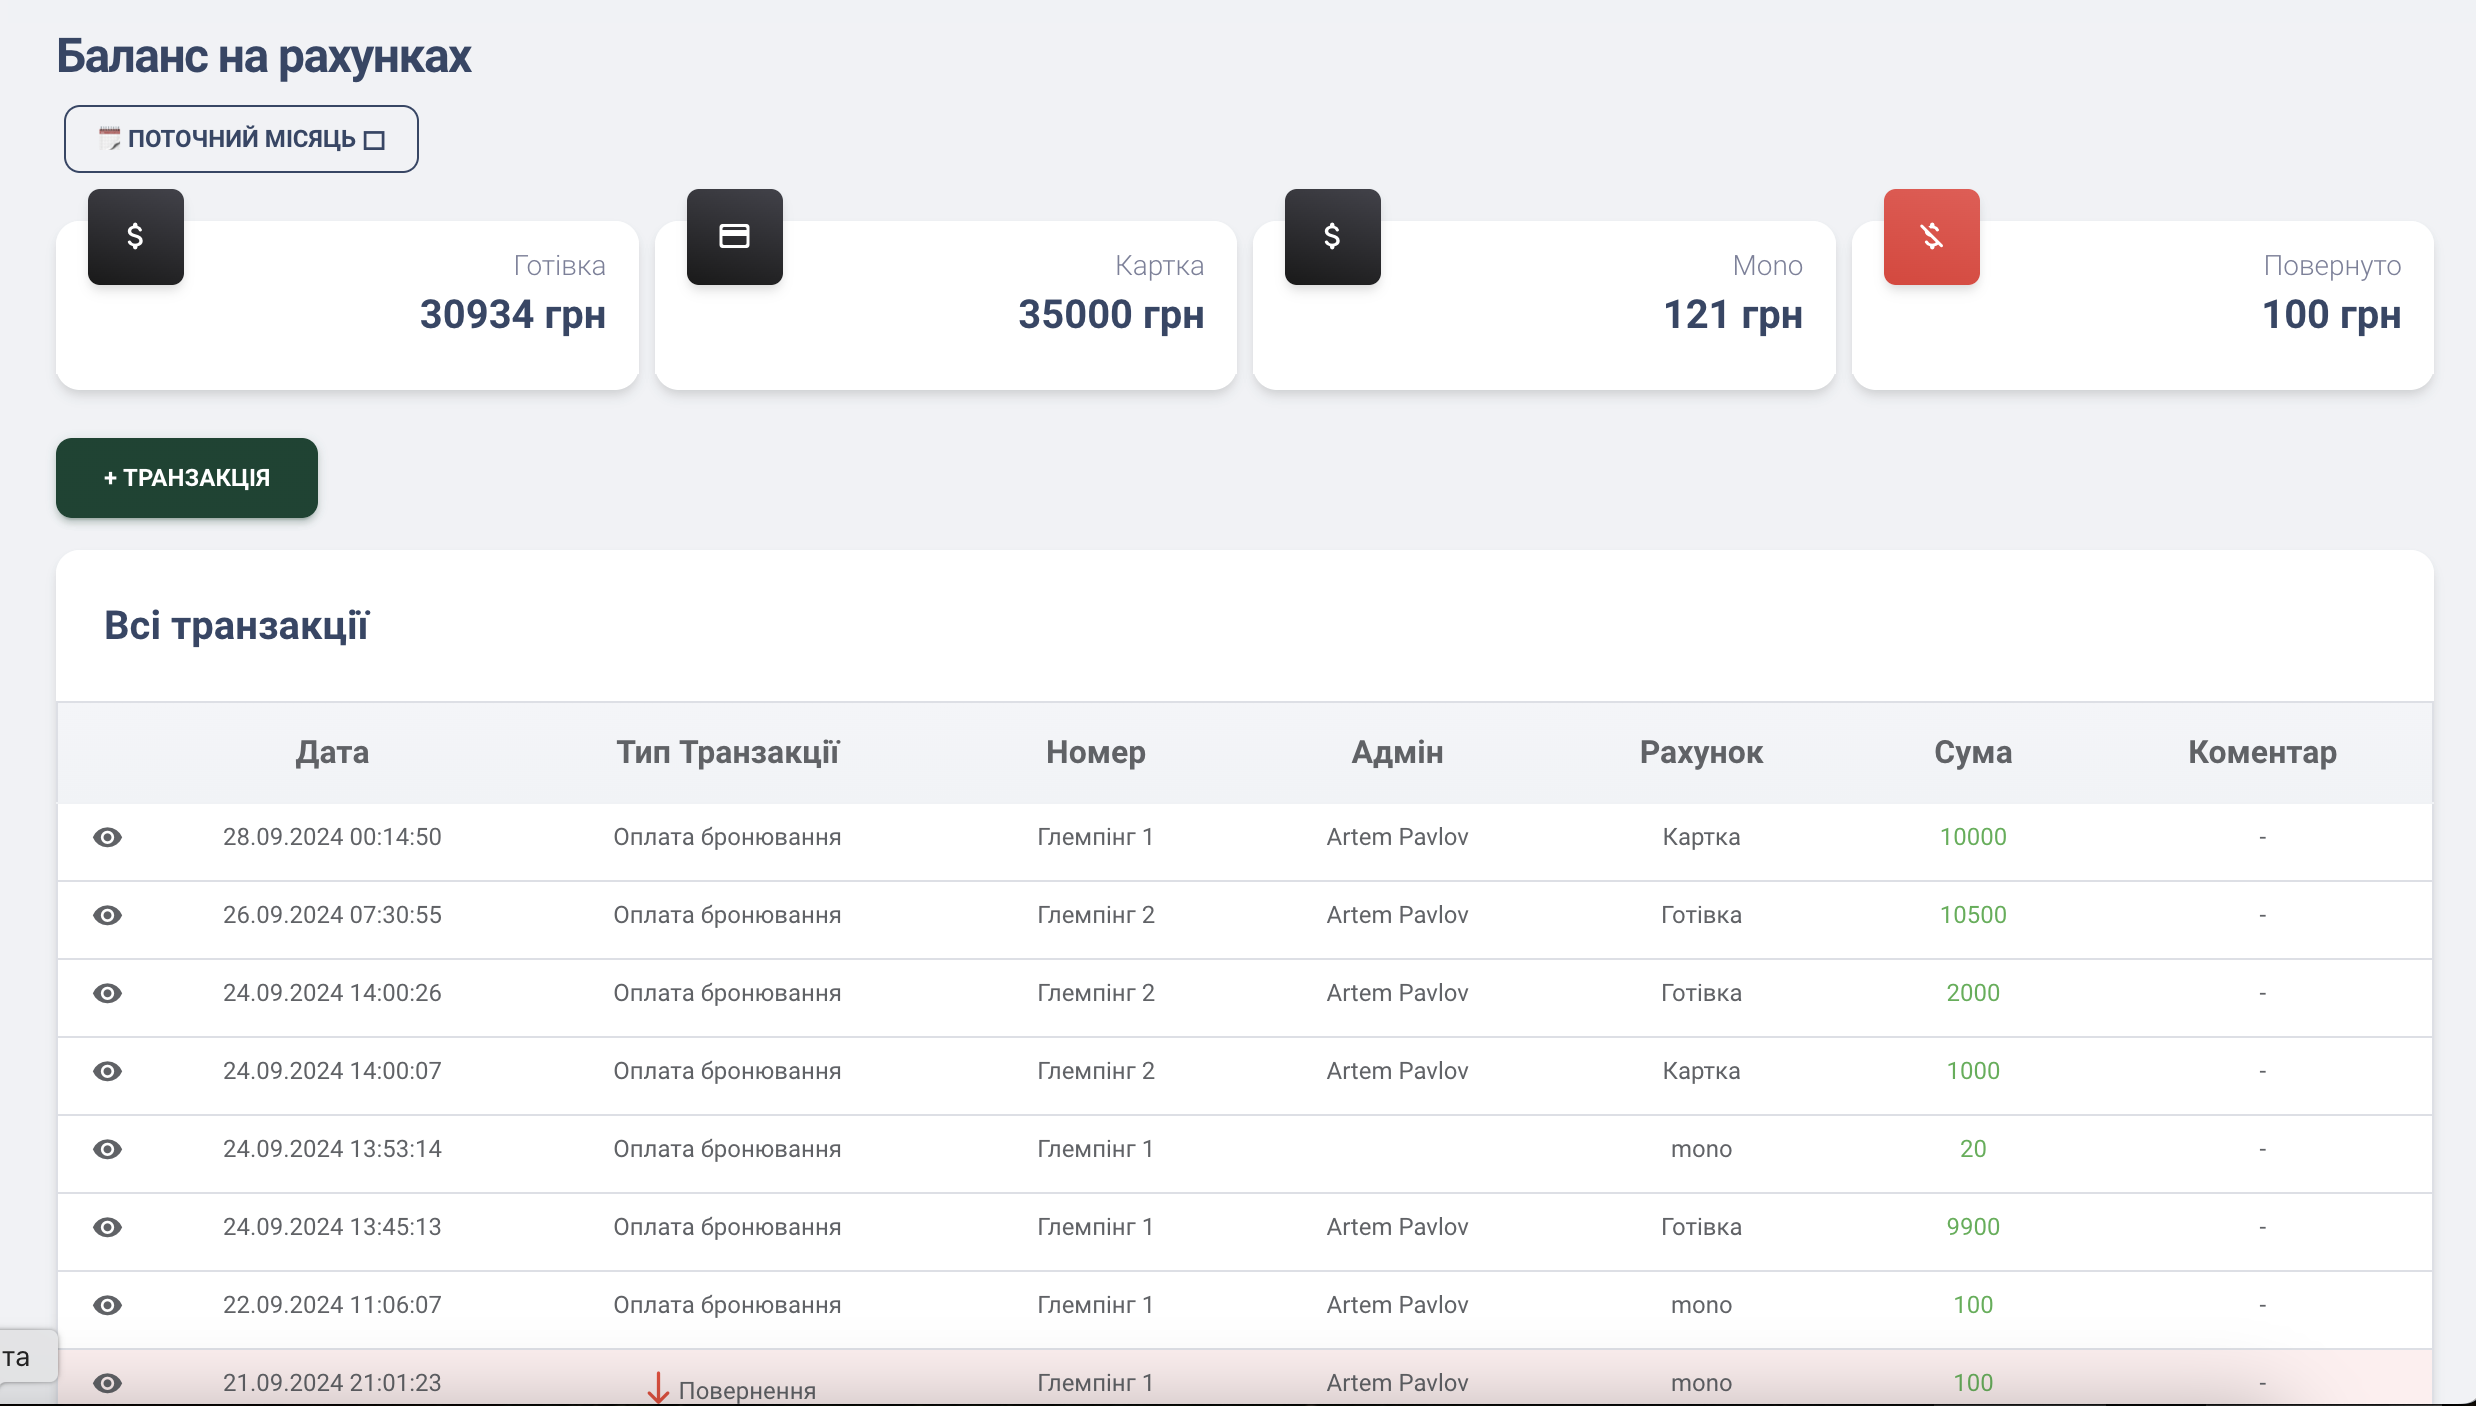The image size is (2476, 1406).
Task: Click the red Повернуто refund icon
Action: coord(1932,237)
